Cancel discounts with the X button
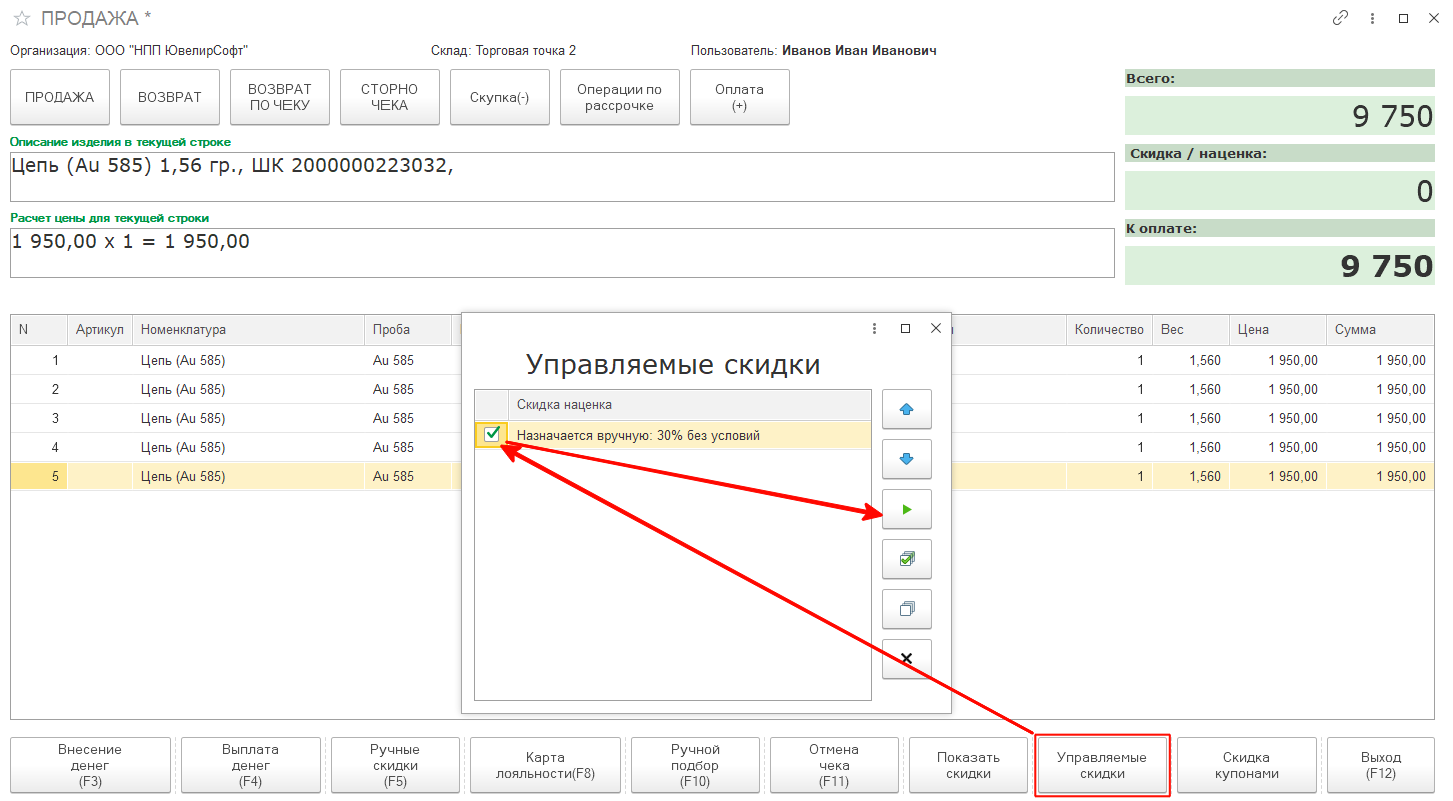This screenshot has width=1453, height=801. click(907, 659)
